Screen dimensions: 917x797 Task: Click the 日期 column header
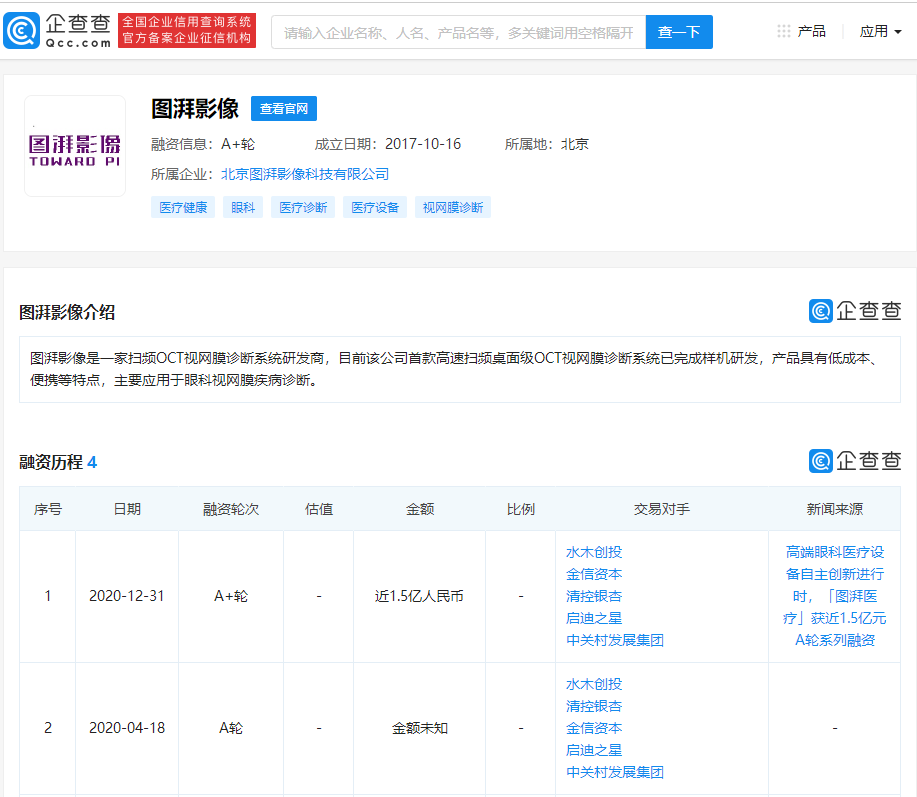[x=127, y=509]
